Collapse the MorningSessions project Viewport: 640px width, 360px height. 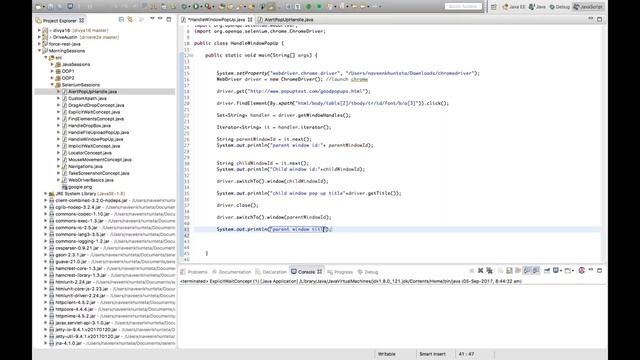pyautogui.click(x=40, y=51)
